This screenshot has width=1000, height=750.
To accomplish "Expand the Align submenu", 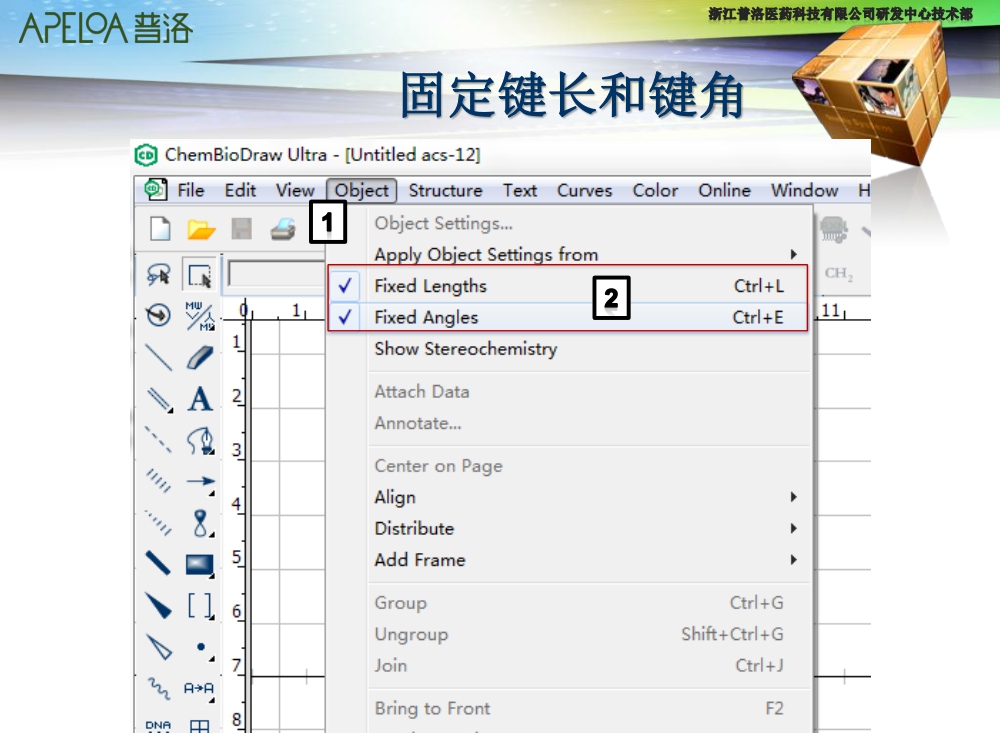I will pyautogui.click(x=568, y=497).
